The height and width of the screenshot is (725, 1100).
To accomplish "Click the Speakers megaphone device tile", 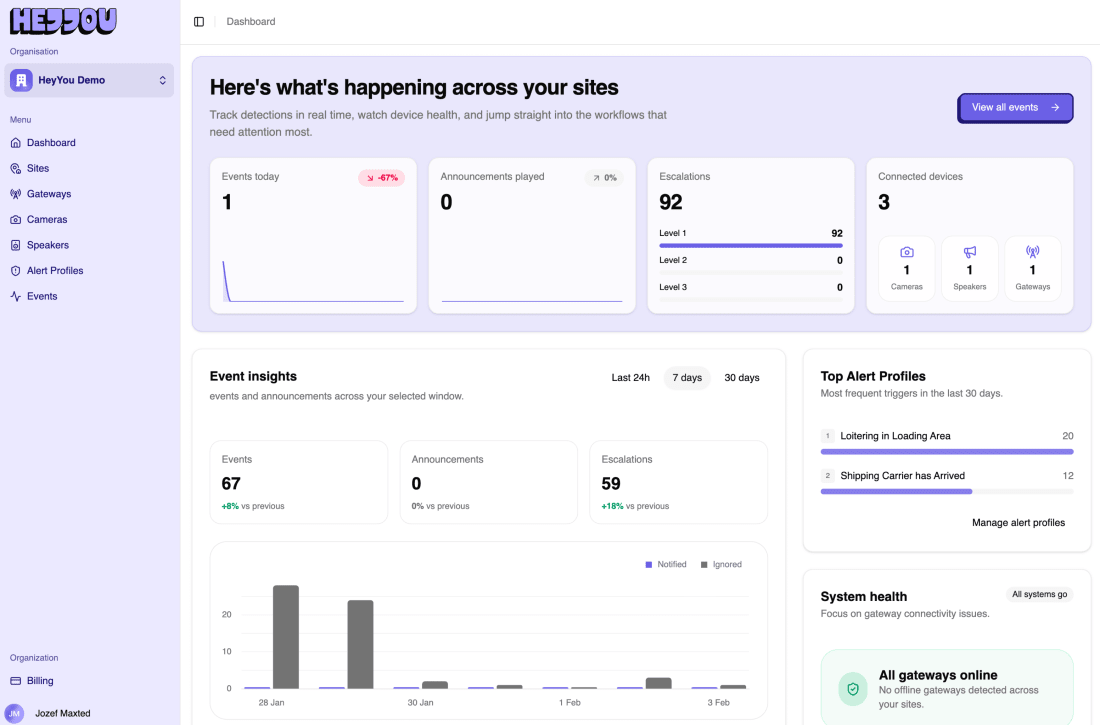I will click(970, 268).
